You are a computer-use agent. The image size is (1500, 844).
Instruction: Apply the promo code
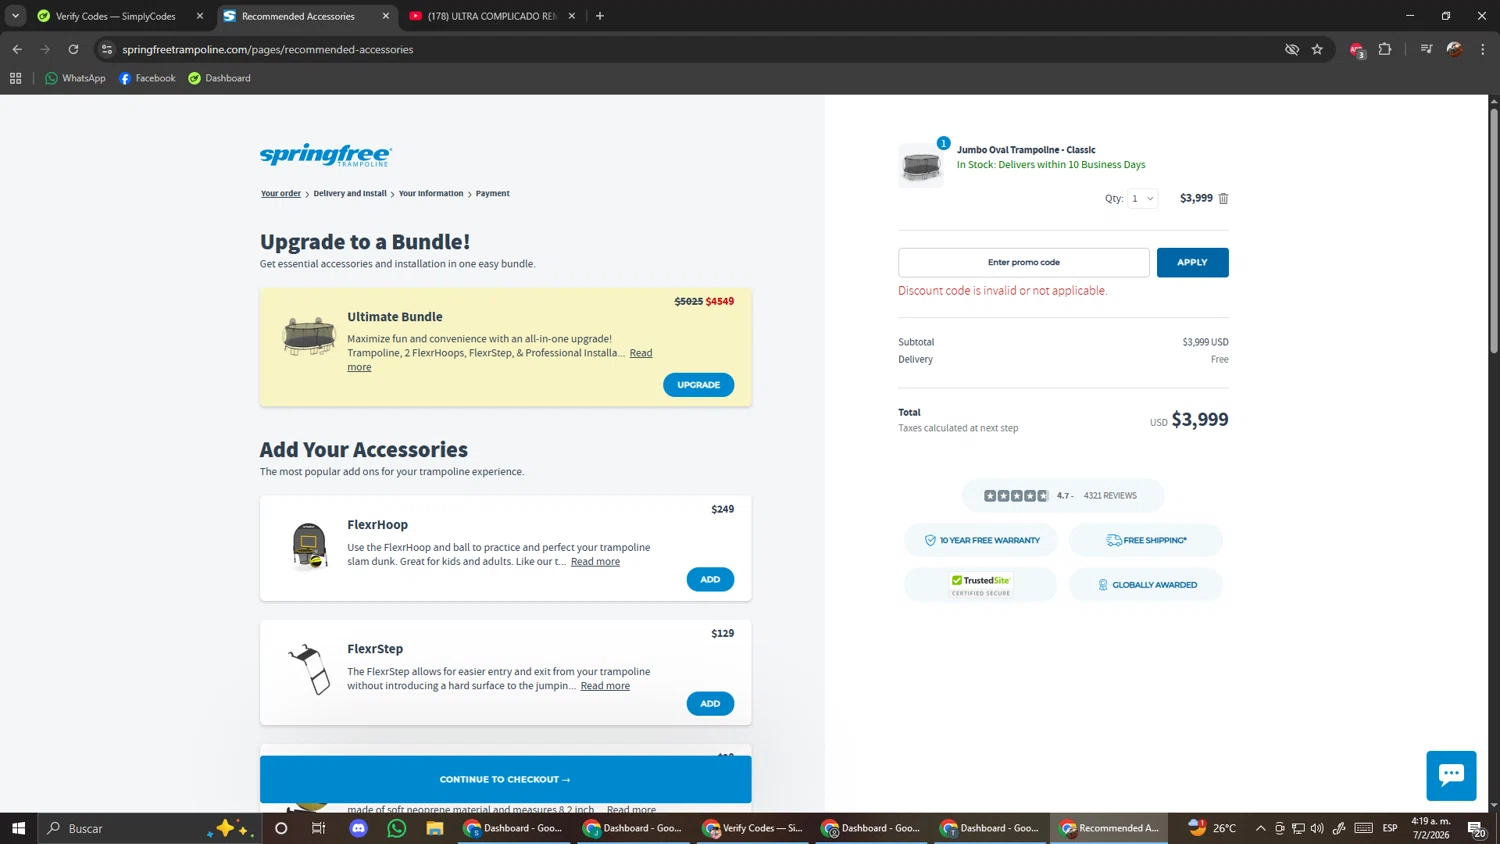coord(1192,262)
